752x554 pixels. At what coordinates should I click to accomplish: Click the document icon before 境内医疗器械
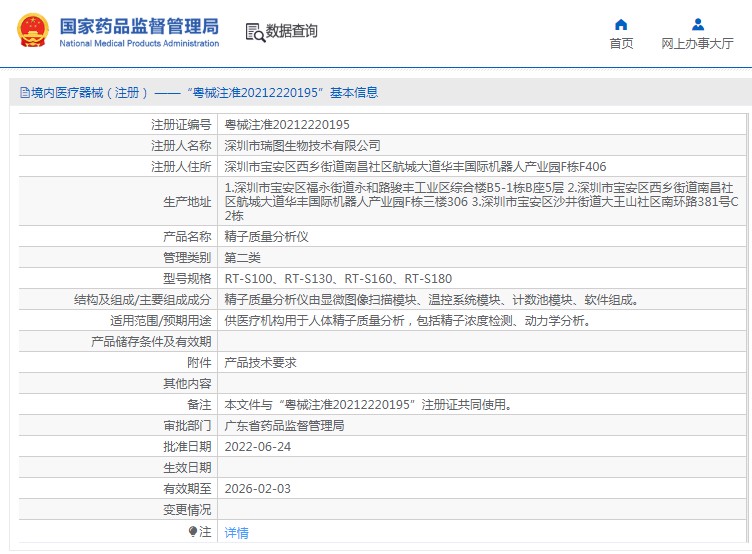(x=24, y=93)
